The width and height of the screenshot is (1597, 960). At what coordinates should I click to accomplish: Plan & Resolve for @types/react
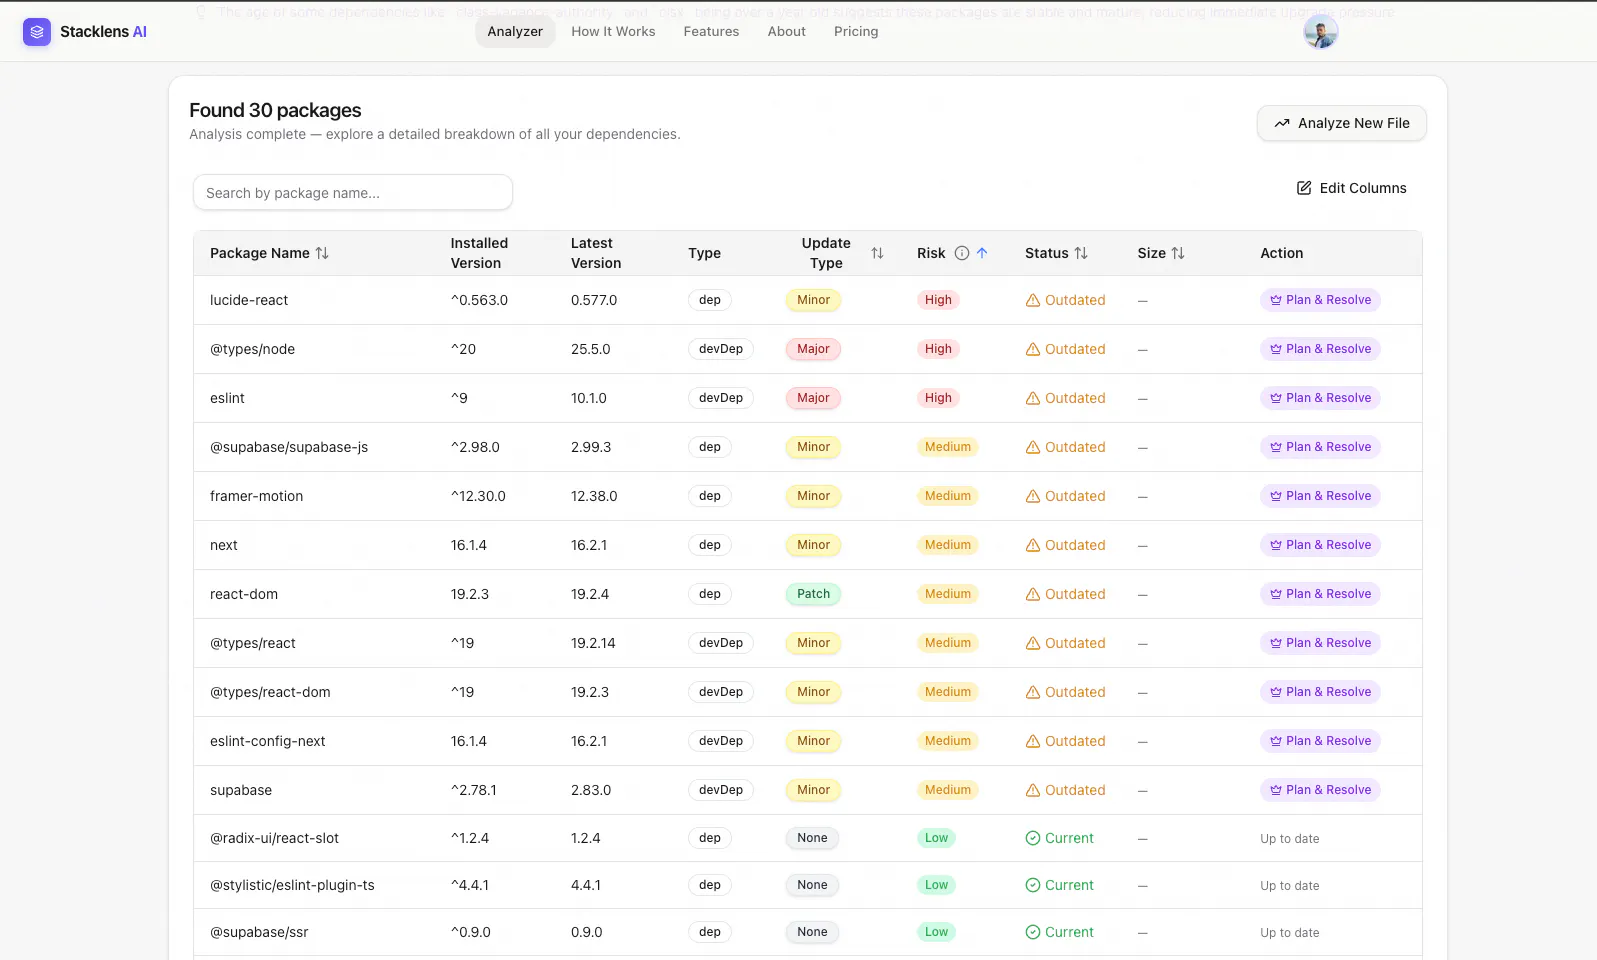[1320, 643]
